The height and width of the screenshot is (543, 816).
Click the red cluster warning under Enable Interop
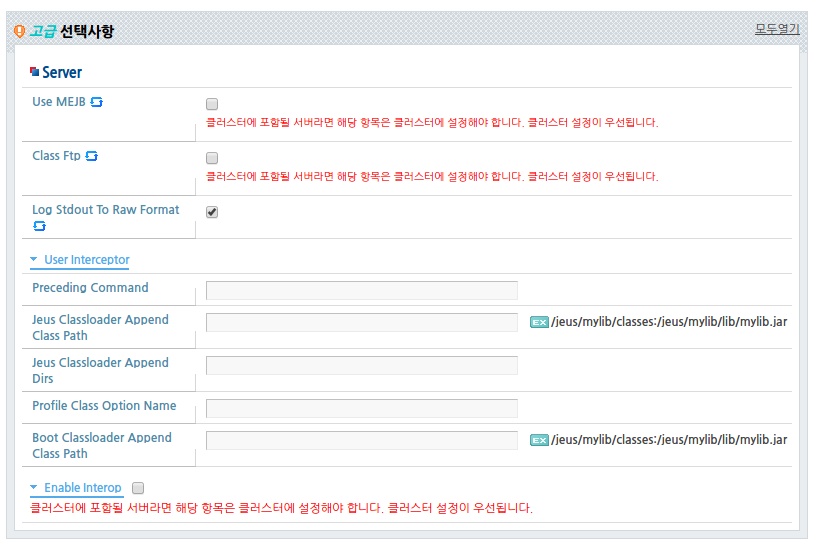(x=281, y=508)
